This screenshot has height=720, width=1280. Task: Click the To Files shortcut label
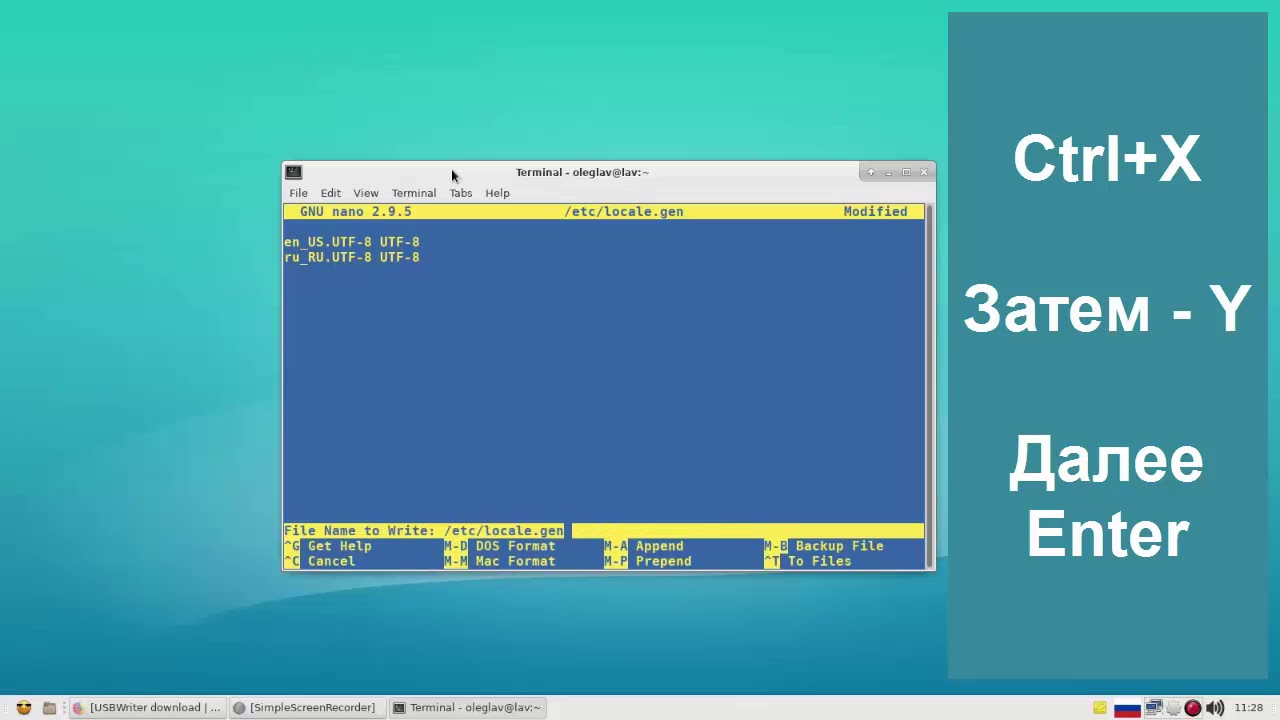coord(820,561)
